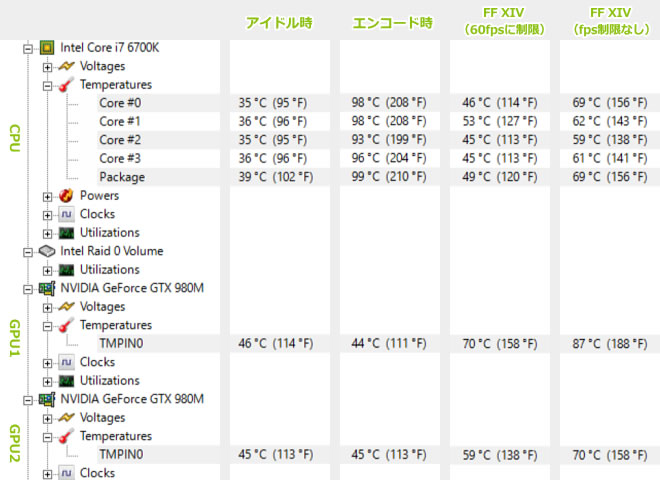This screenshot has height=480, width=660.
Task: Click Package encode value 99 °C (210 °F)
Action: pos(389,177)
